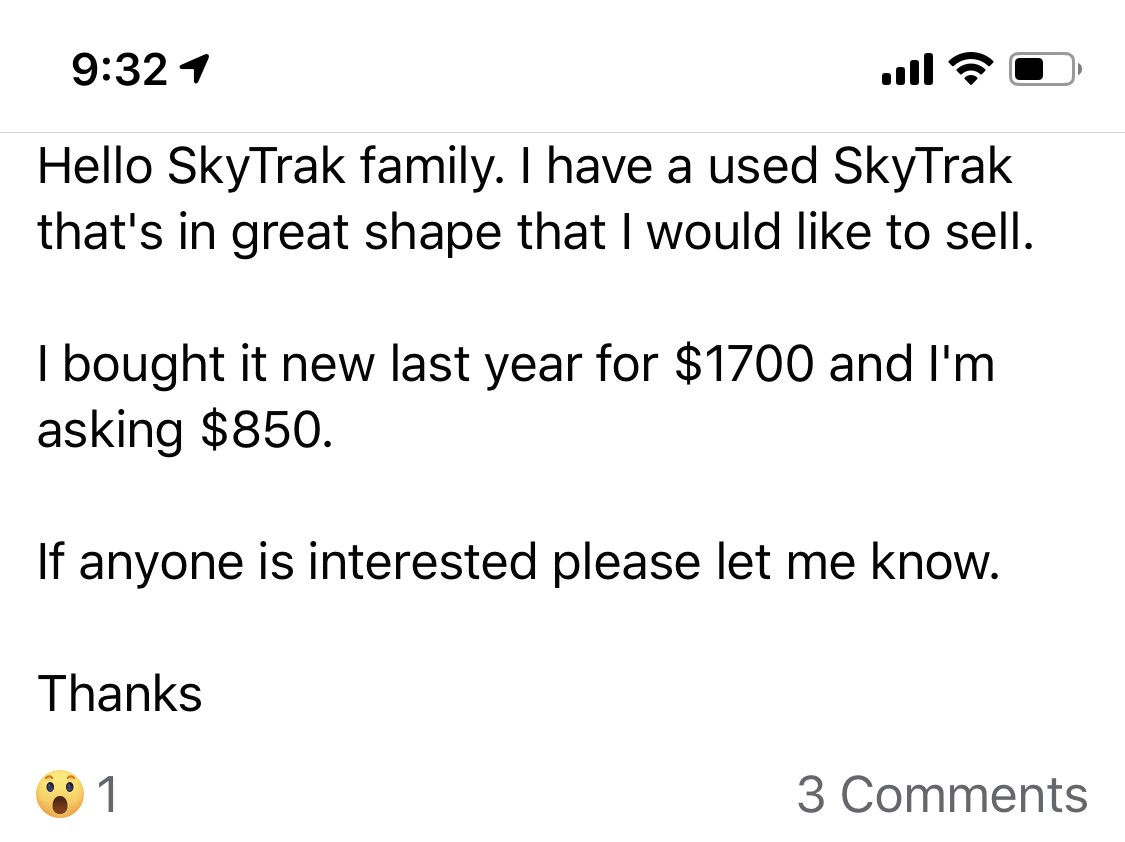Tap the location services arrow icon
1125x842 pixels.
pos(193,68)
